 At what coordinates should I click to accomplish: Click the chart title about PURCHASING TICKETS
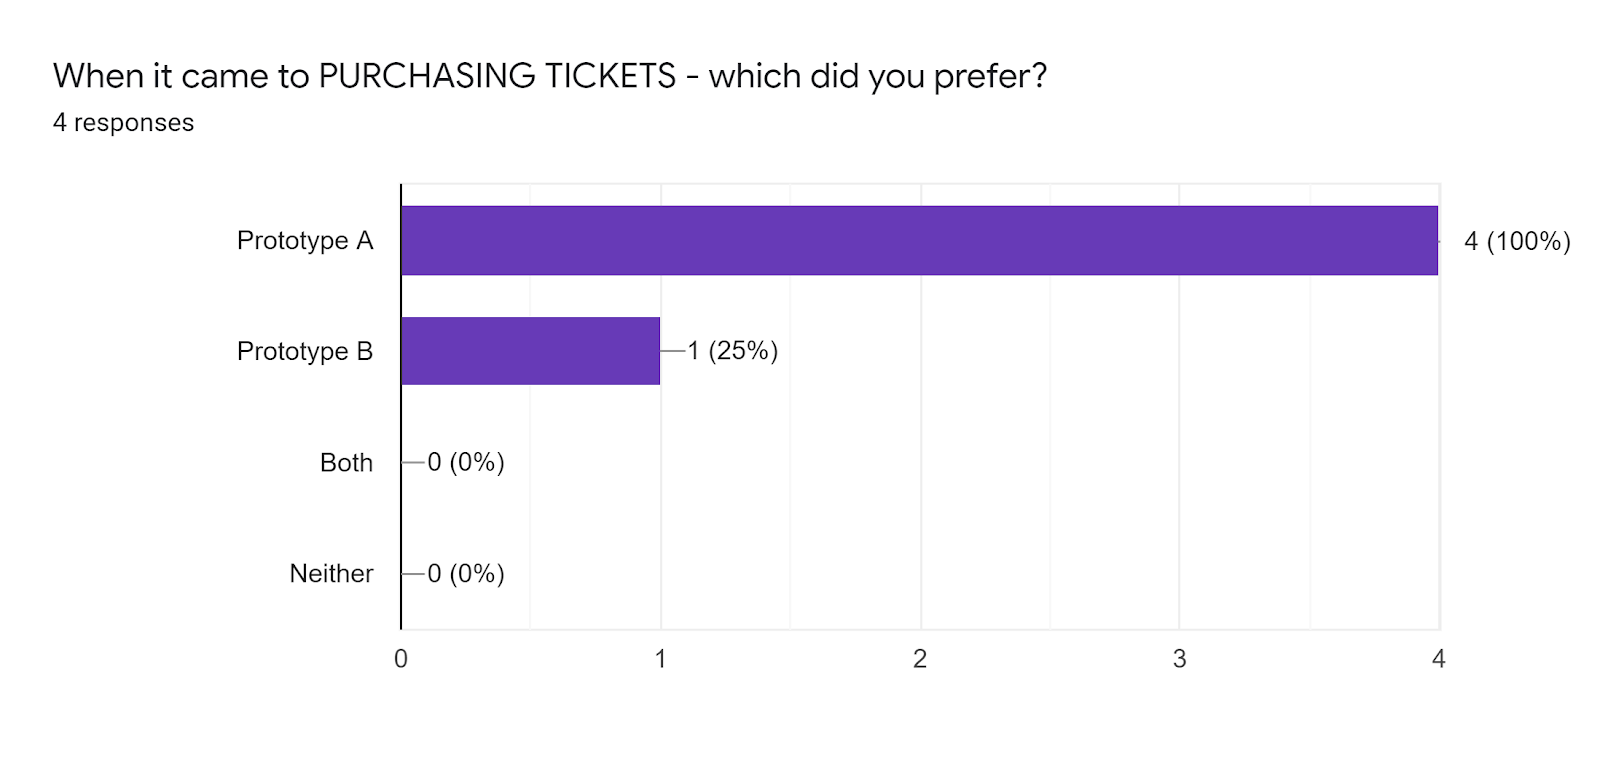tap(550, 76)
